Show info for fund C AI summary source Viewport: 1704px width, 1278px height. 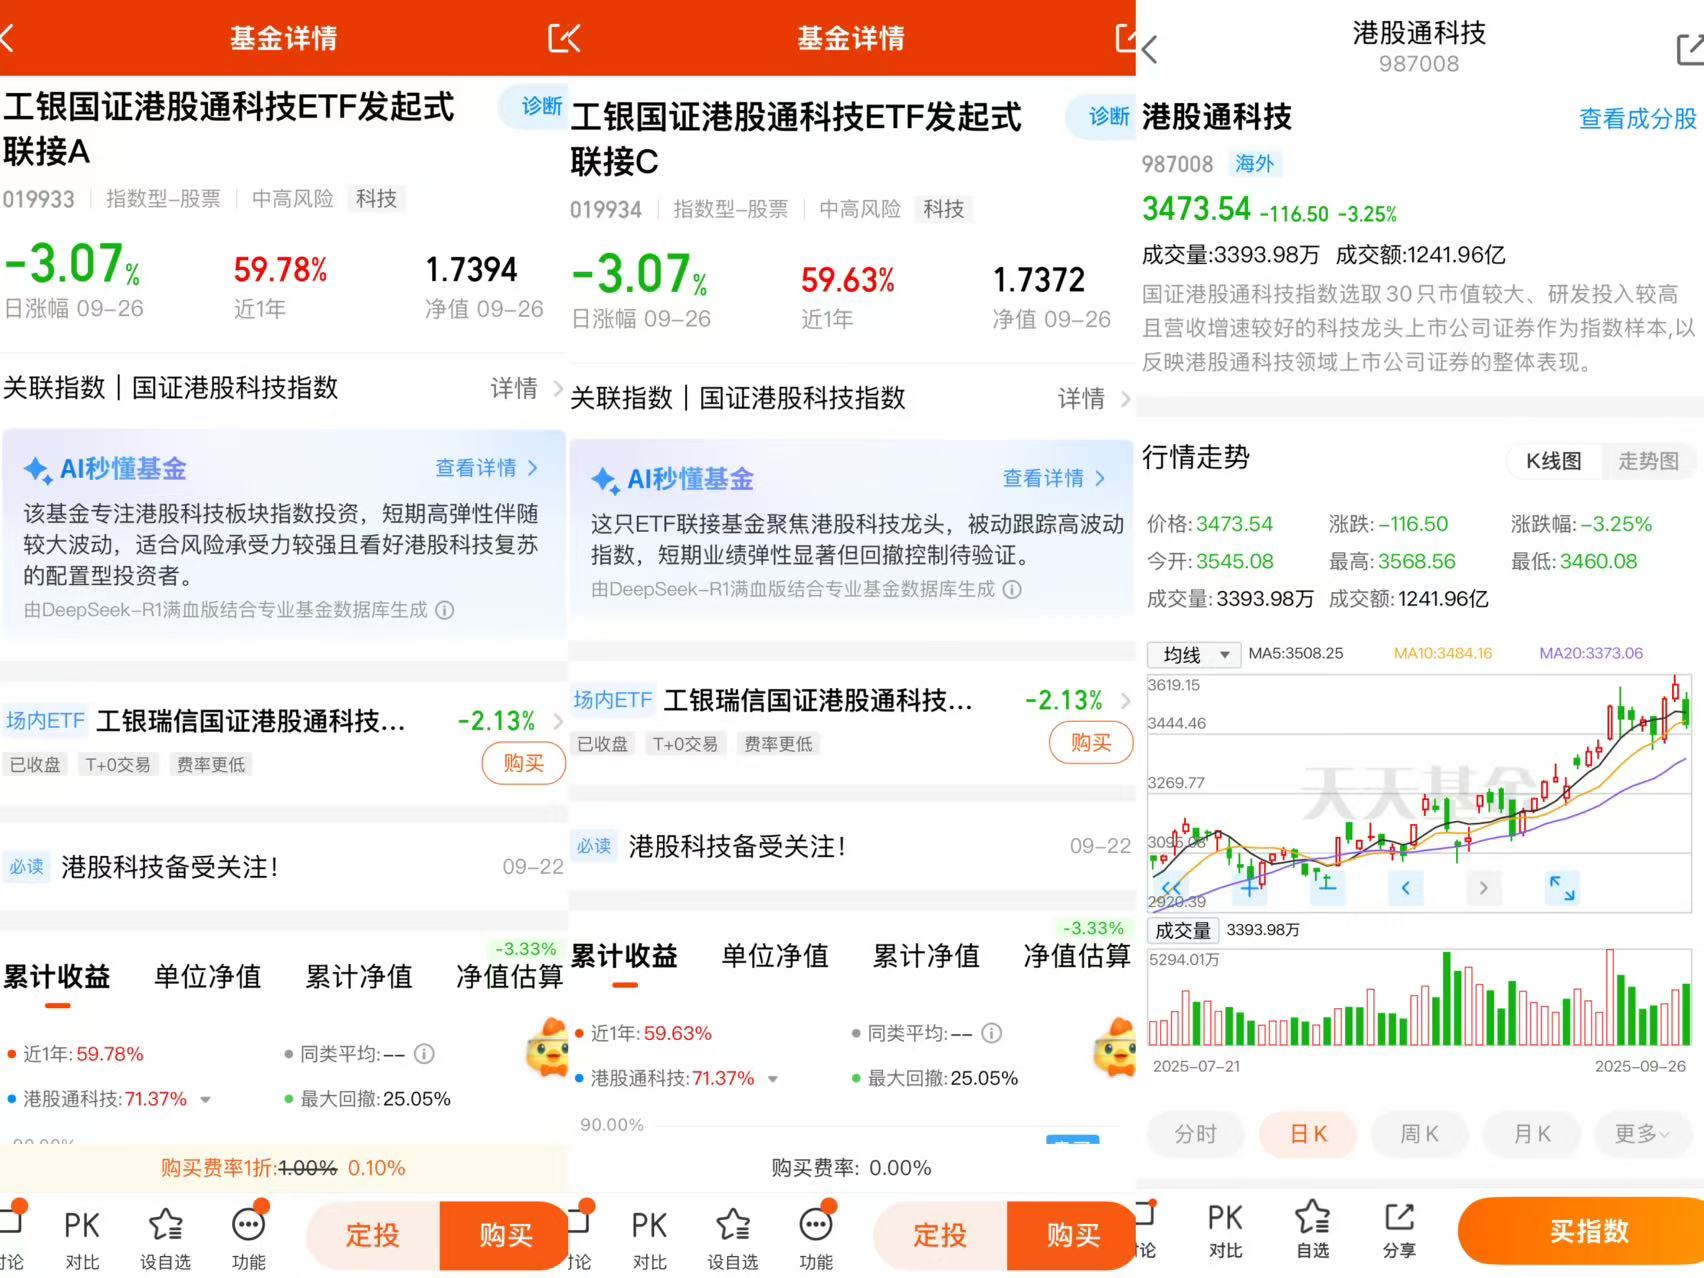(1012, 589)
